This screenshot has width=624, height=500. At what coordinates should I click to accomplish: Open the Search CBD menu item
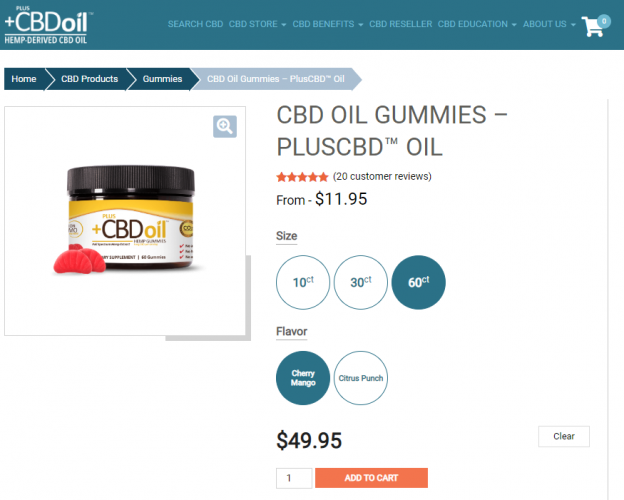(195, 24)
